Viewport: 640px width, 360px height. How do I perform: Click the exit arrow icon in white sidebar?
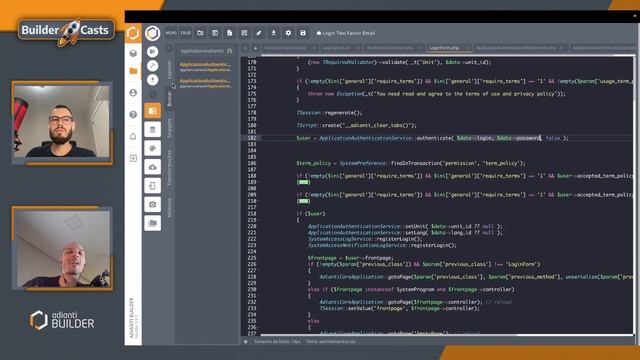[x=133, y=158]
